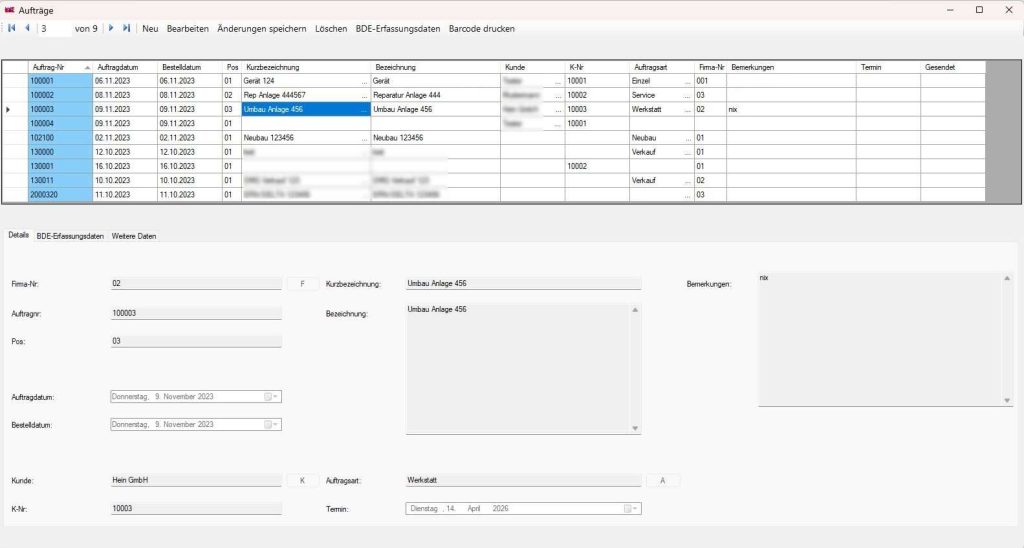
Task: Jump to the last record
Action: click(126, 28)
